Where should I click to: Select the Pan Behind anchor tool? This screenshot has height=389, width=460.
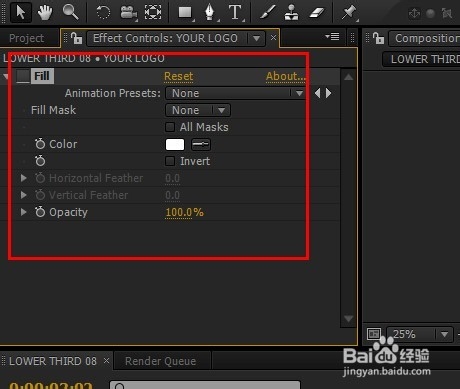[153, 12]
